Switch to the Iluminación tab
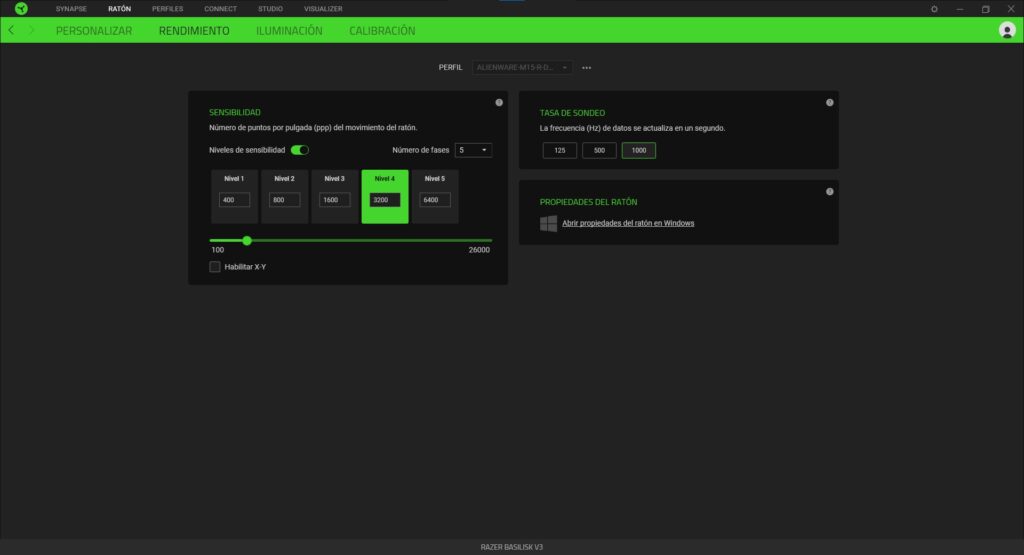 tap(289, 31)
